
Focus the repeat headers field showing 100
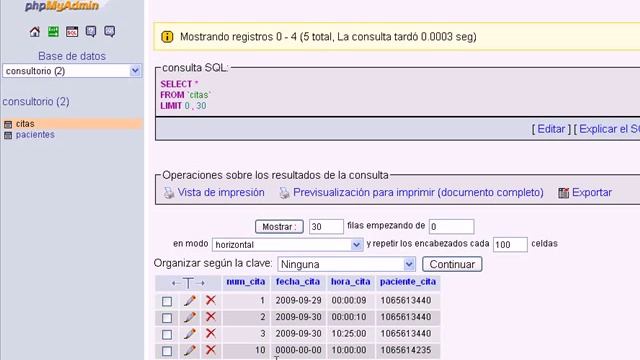(x=510, y=245)
